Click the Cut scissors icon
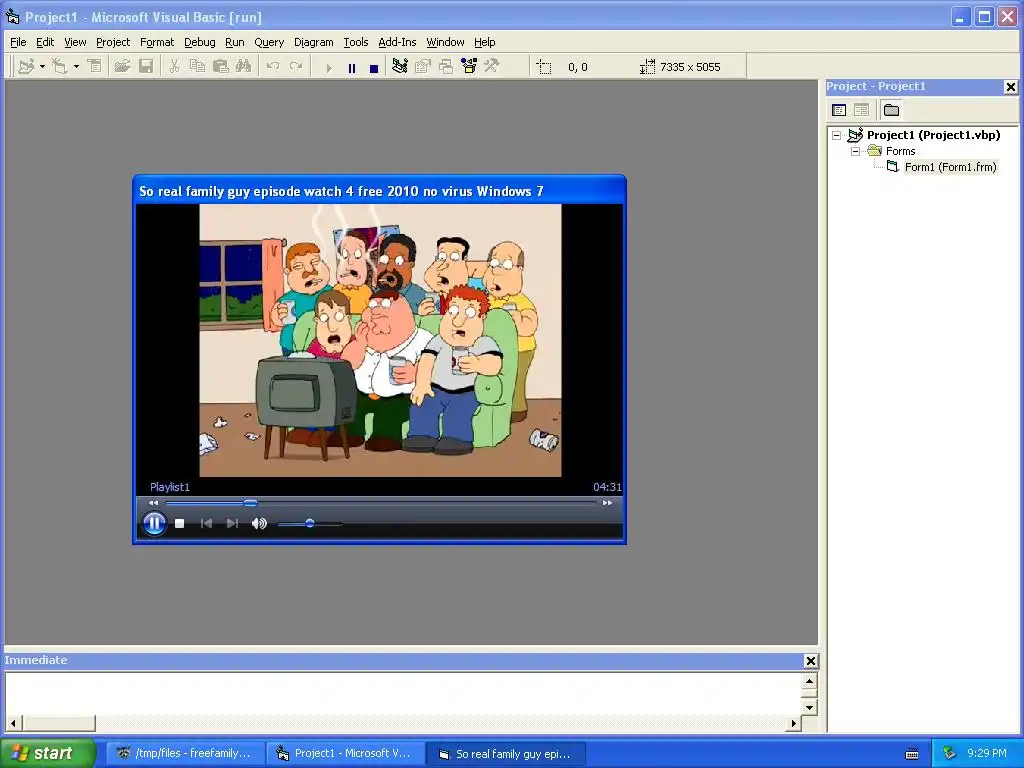1024x768 pixels. (x=174, y=67)
